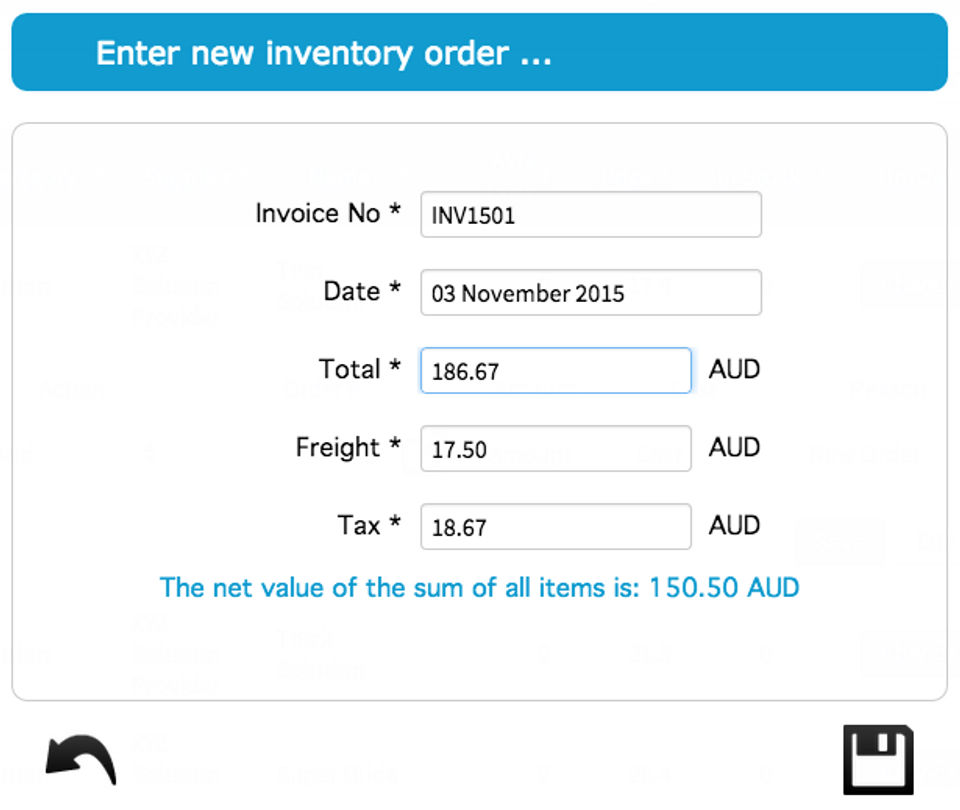The image size is (960, 810).
Task: Click the "Invoice No" label text
Action: point(317,214)
